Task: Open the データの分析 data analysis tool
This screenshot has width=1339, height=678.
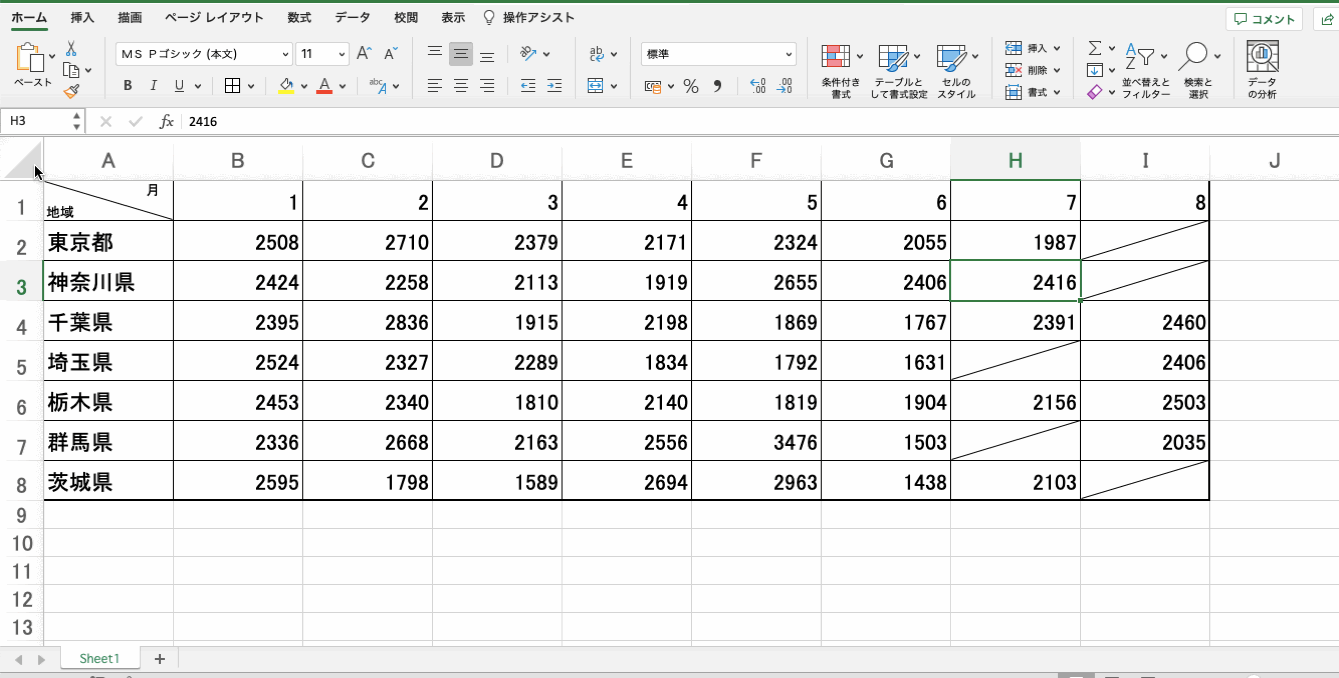Action: tap(1262, 70)
